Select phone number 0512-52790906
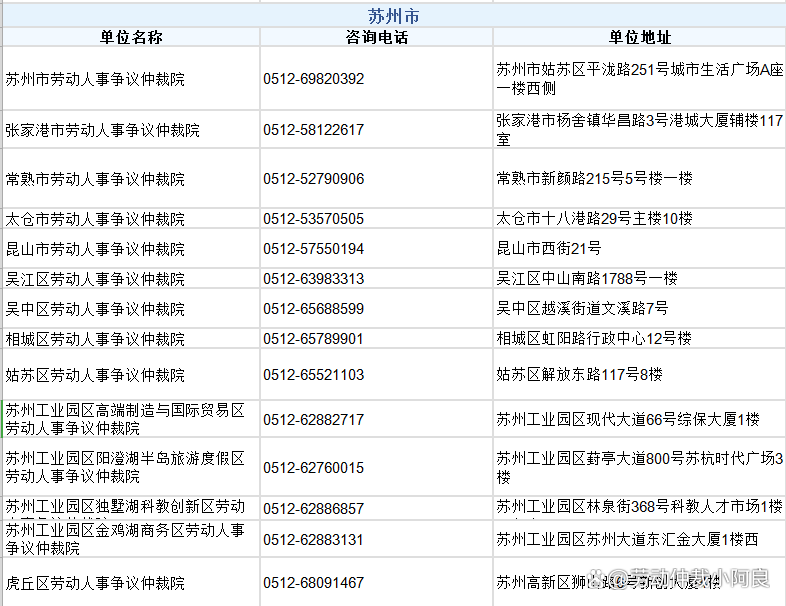 click(x=314, y=179)
